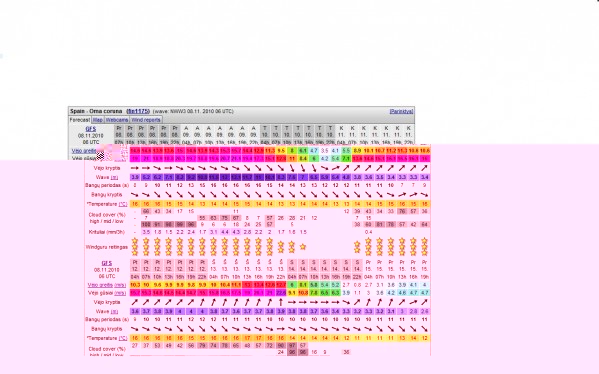
Task: Select the Wind reports tab
Action: (x=146, y=120)
